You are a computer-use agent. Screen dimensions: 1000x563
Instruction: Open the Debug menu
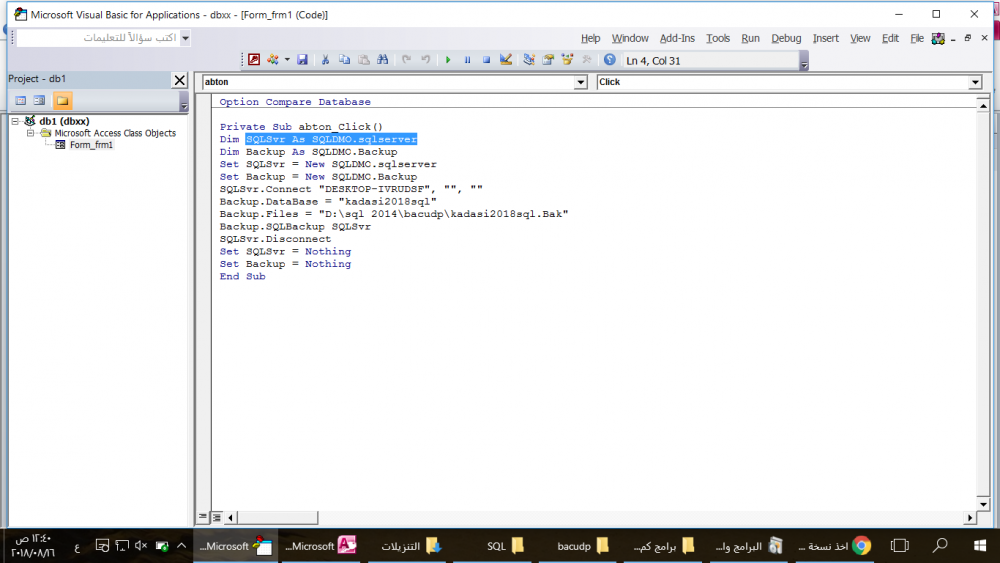coord(786,38)
